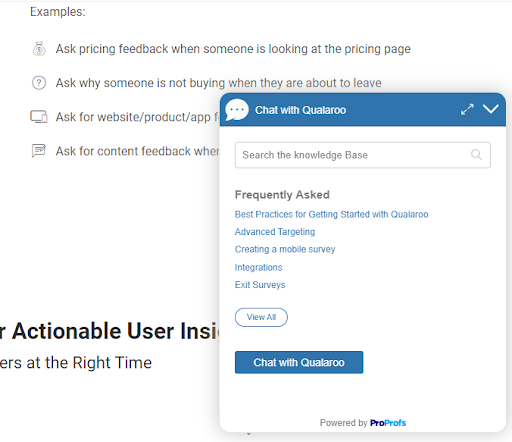The width and height of the screenshot is (512, 442).
Task: Click the 'Powered by' text
Action: click(x=343, y=423)
